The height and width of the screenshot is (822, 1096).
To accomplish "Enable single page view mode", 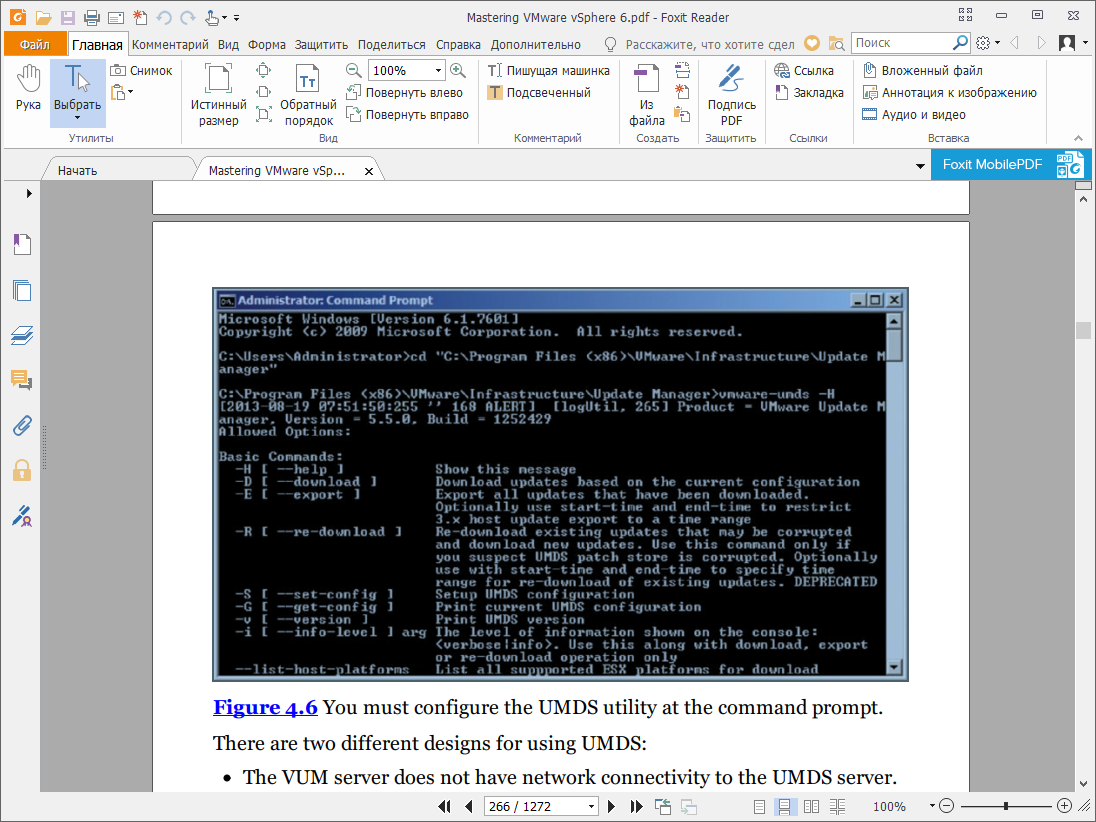I will 760,807.
